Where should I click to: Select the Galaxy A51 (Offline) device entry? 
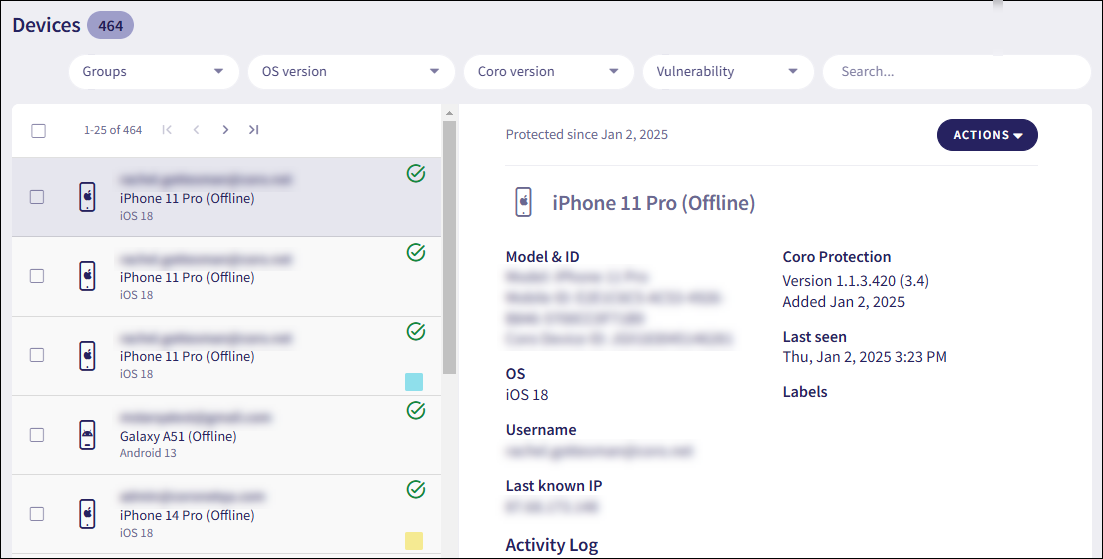(x=178, y=437)
